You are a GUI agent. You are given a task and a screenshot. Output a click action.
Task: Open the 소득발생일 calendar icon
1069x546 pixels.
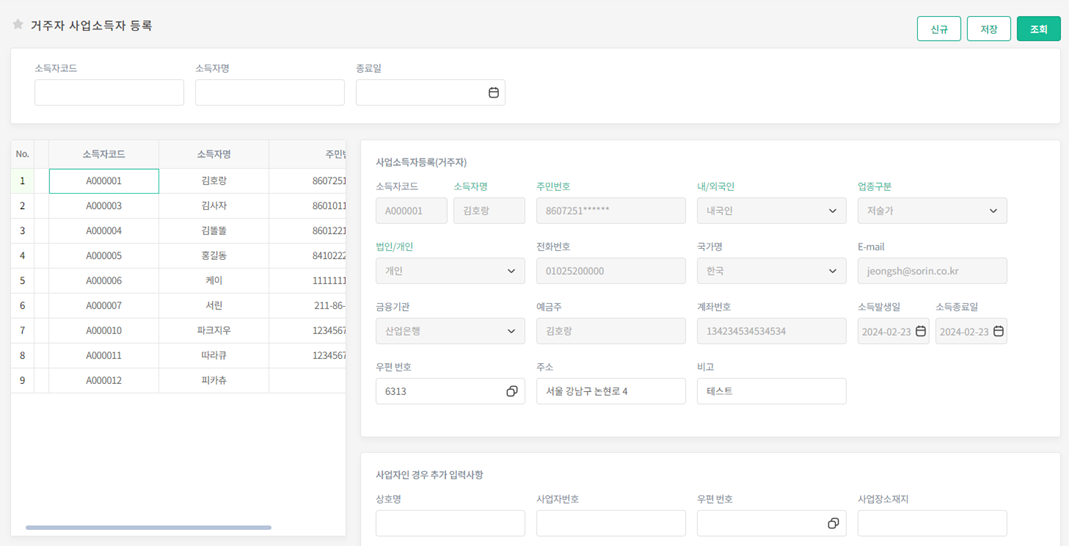tap(921, 331)
